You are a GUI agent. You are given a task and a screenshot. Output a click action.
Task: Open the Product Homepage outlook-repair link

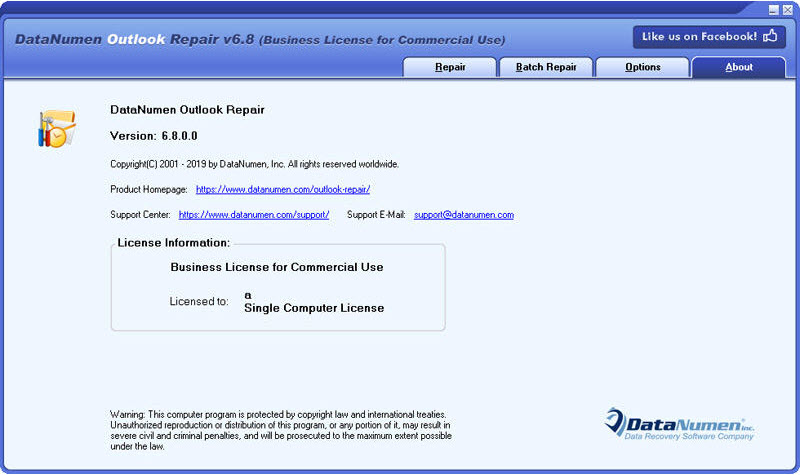pyautogui.click(x=283, y=189)
